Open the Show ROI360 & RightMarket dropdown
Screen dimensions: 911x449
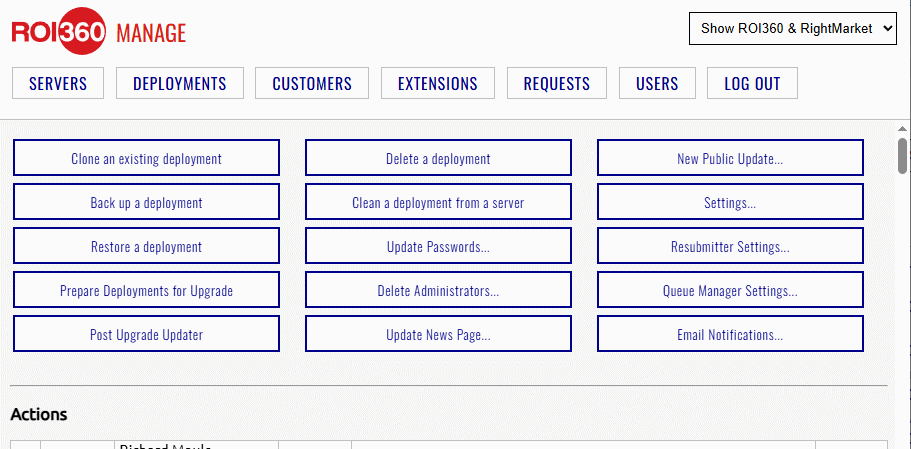pos(793,29)
